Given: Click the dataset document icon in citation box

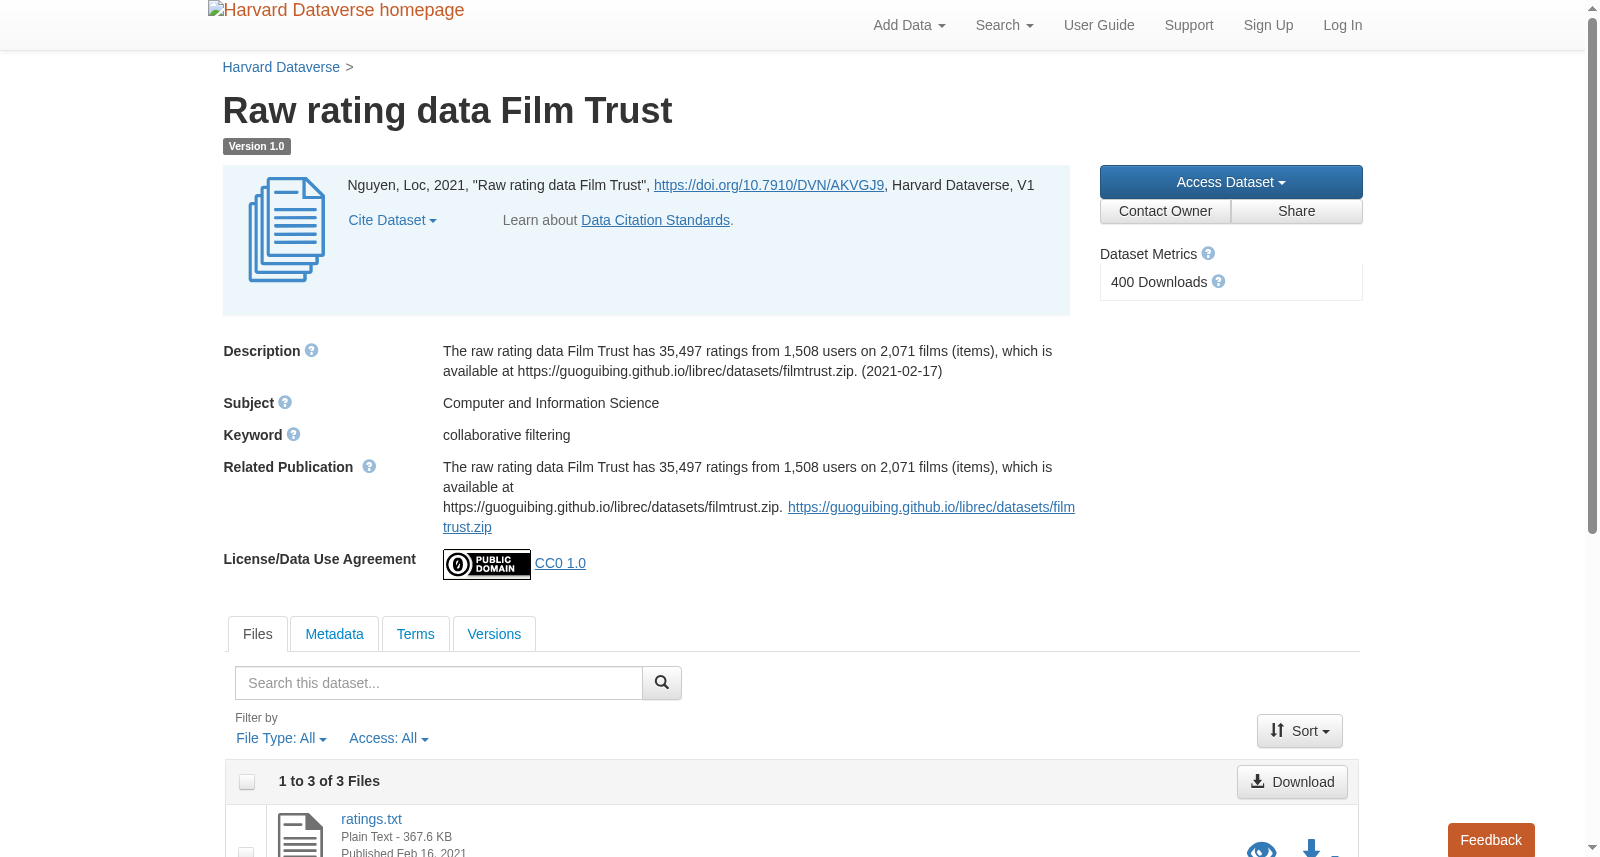Looking at the screenshot, I should pyautogui.click(x=287, y=229).
